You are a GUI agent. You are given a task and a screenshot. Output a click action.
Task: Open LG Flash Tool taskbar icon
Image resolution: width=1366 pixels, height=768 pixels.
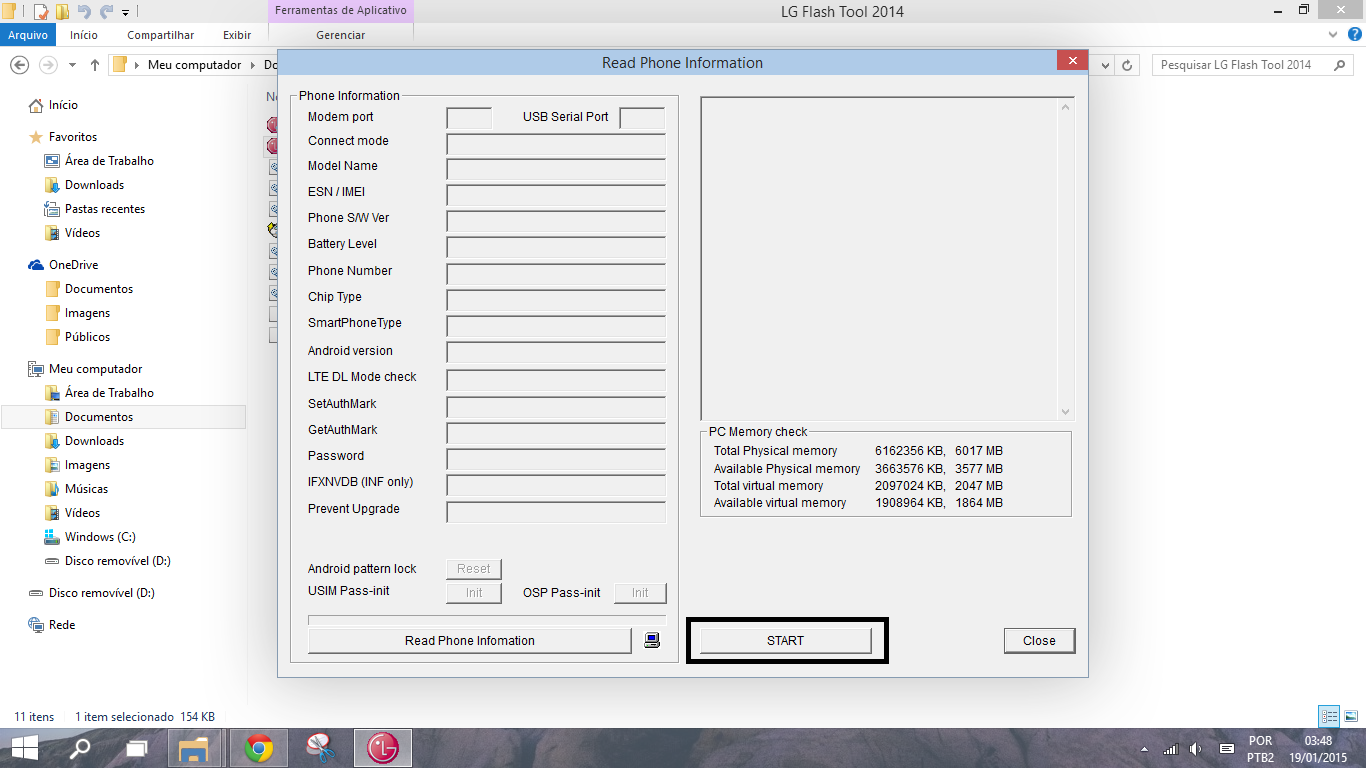tap(383, 748)
